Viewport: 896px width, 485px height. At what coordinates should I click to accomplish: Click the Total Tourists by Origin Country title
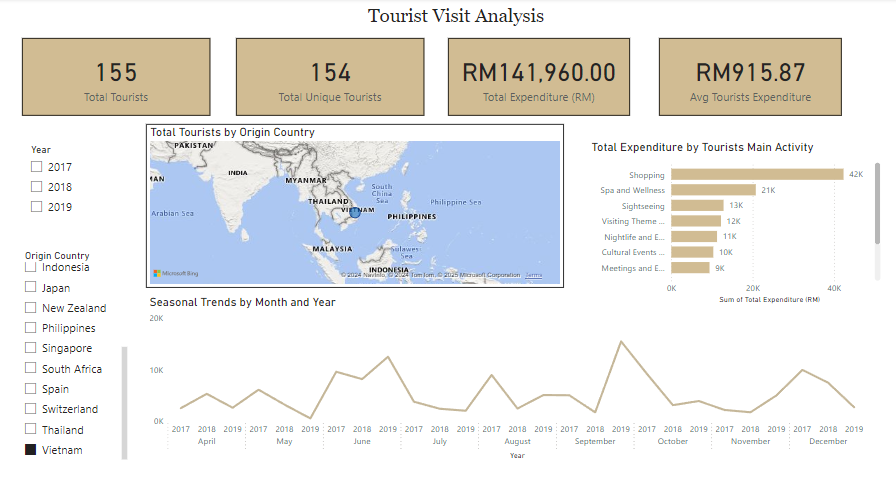pyautogui.click(x=233, y=132)
